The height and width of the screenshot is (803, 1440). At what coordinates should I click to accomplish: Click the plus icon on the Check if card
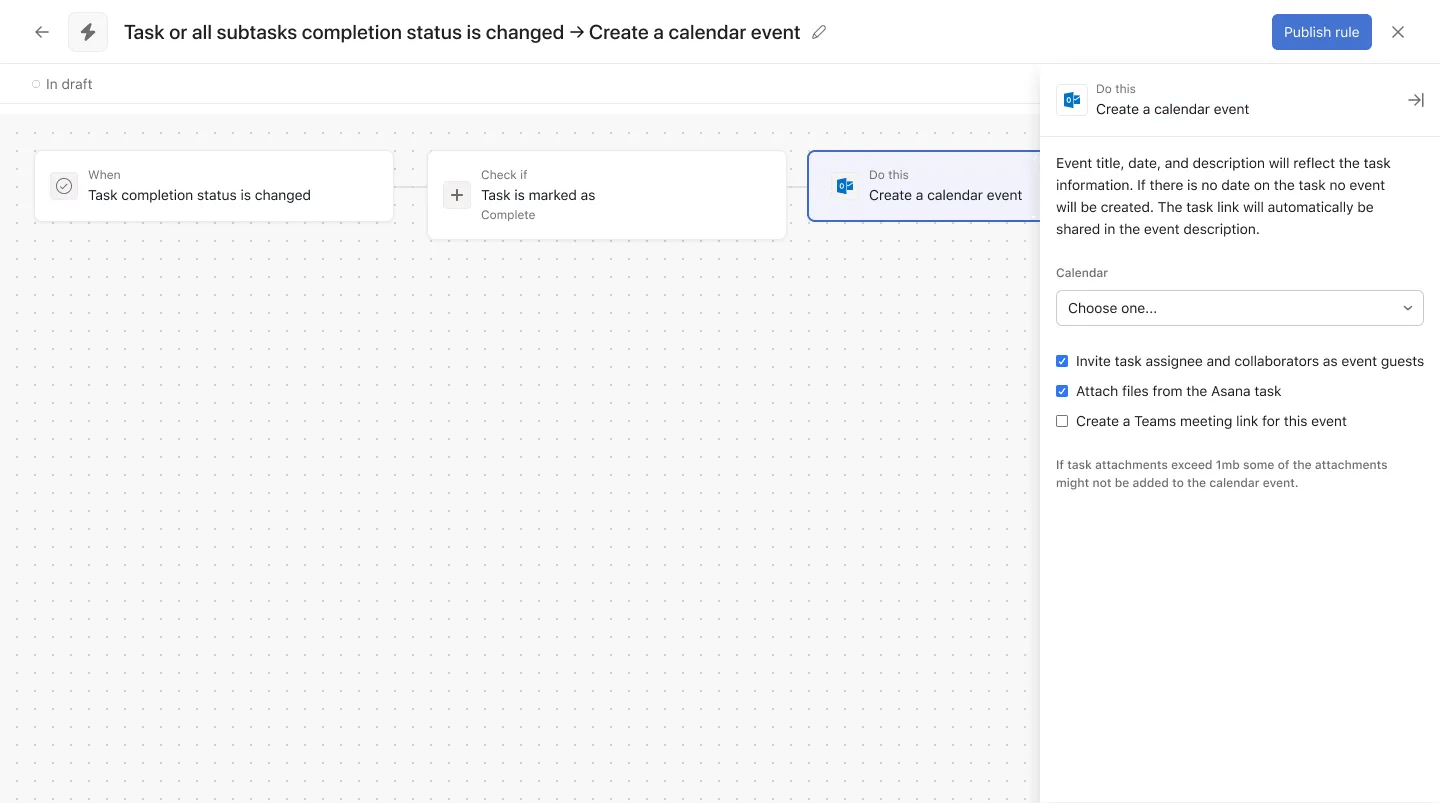coord(457,195)
